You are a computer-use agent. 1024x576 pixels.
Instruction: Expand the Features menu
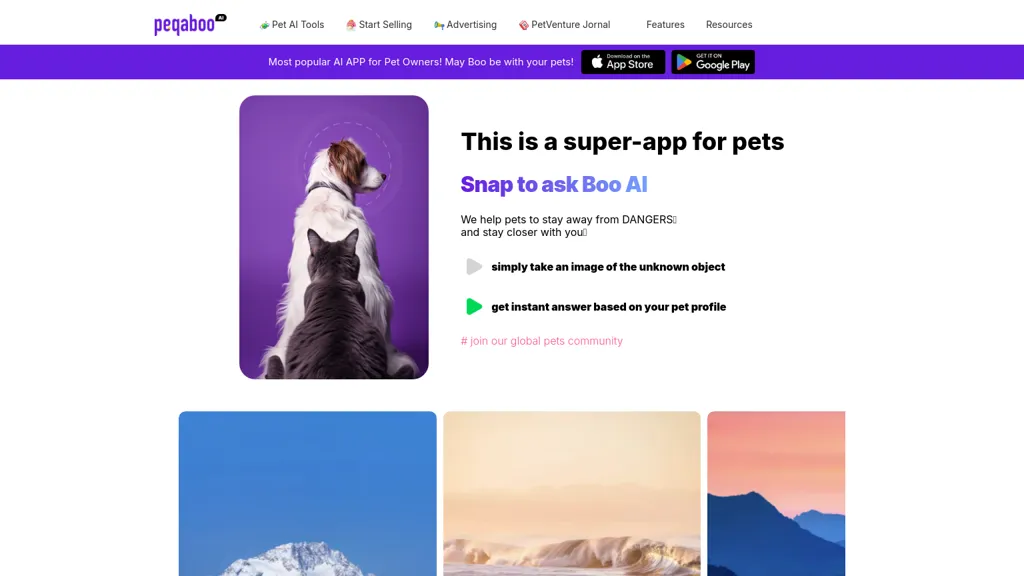665,25
